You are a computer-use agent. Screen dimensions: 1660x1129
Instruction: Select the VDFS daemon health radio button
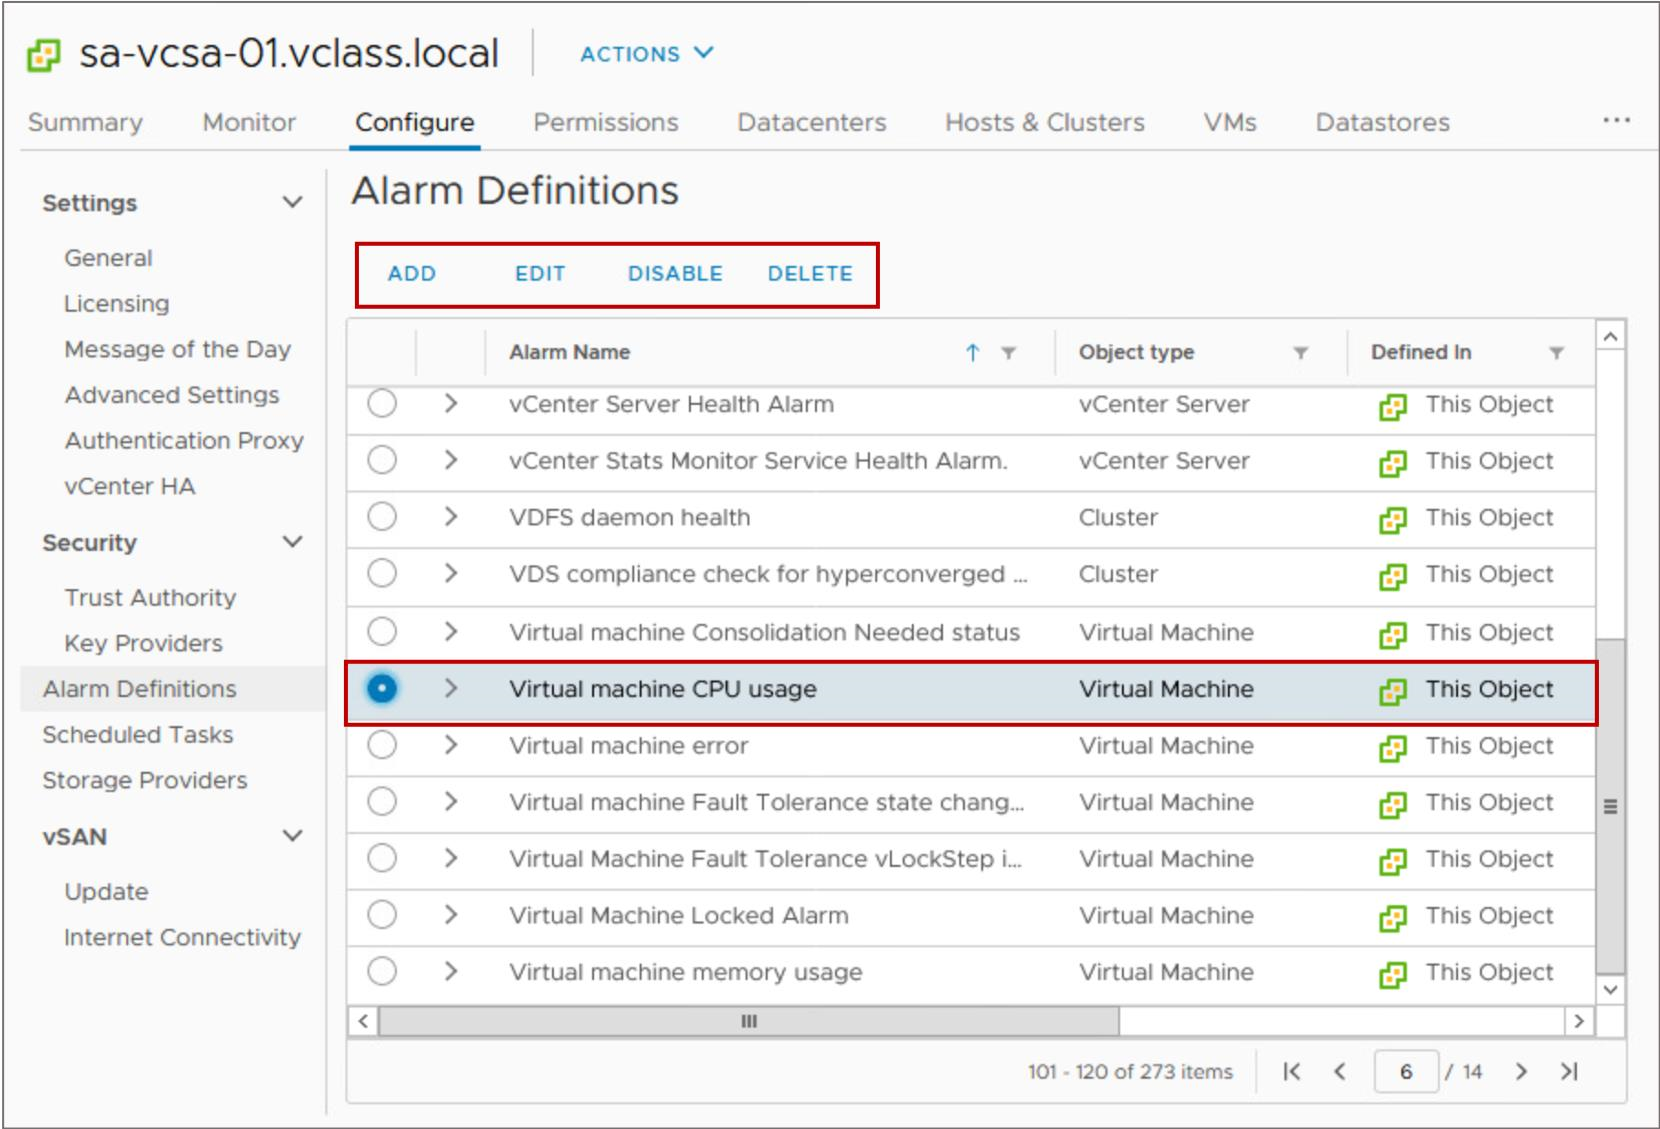point(382,517)
